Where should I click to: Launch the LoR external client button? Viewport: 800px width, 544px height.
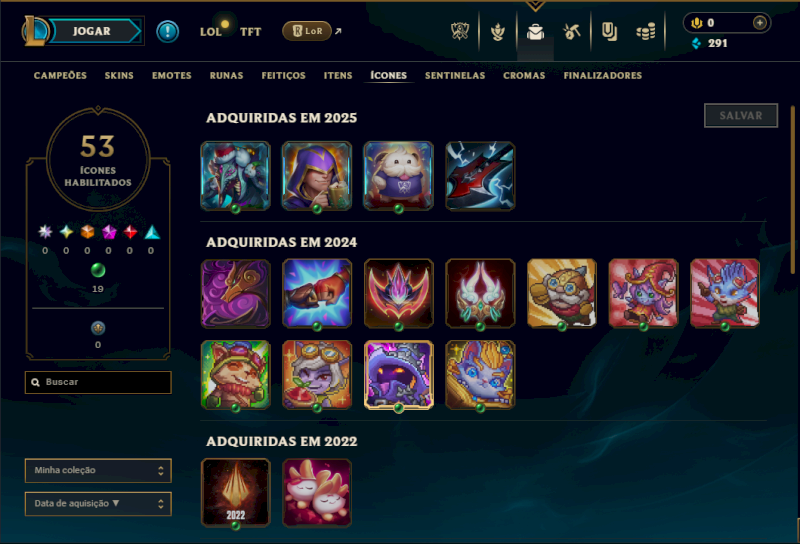point(307,31)
